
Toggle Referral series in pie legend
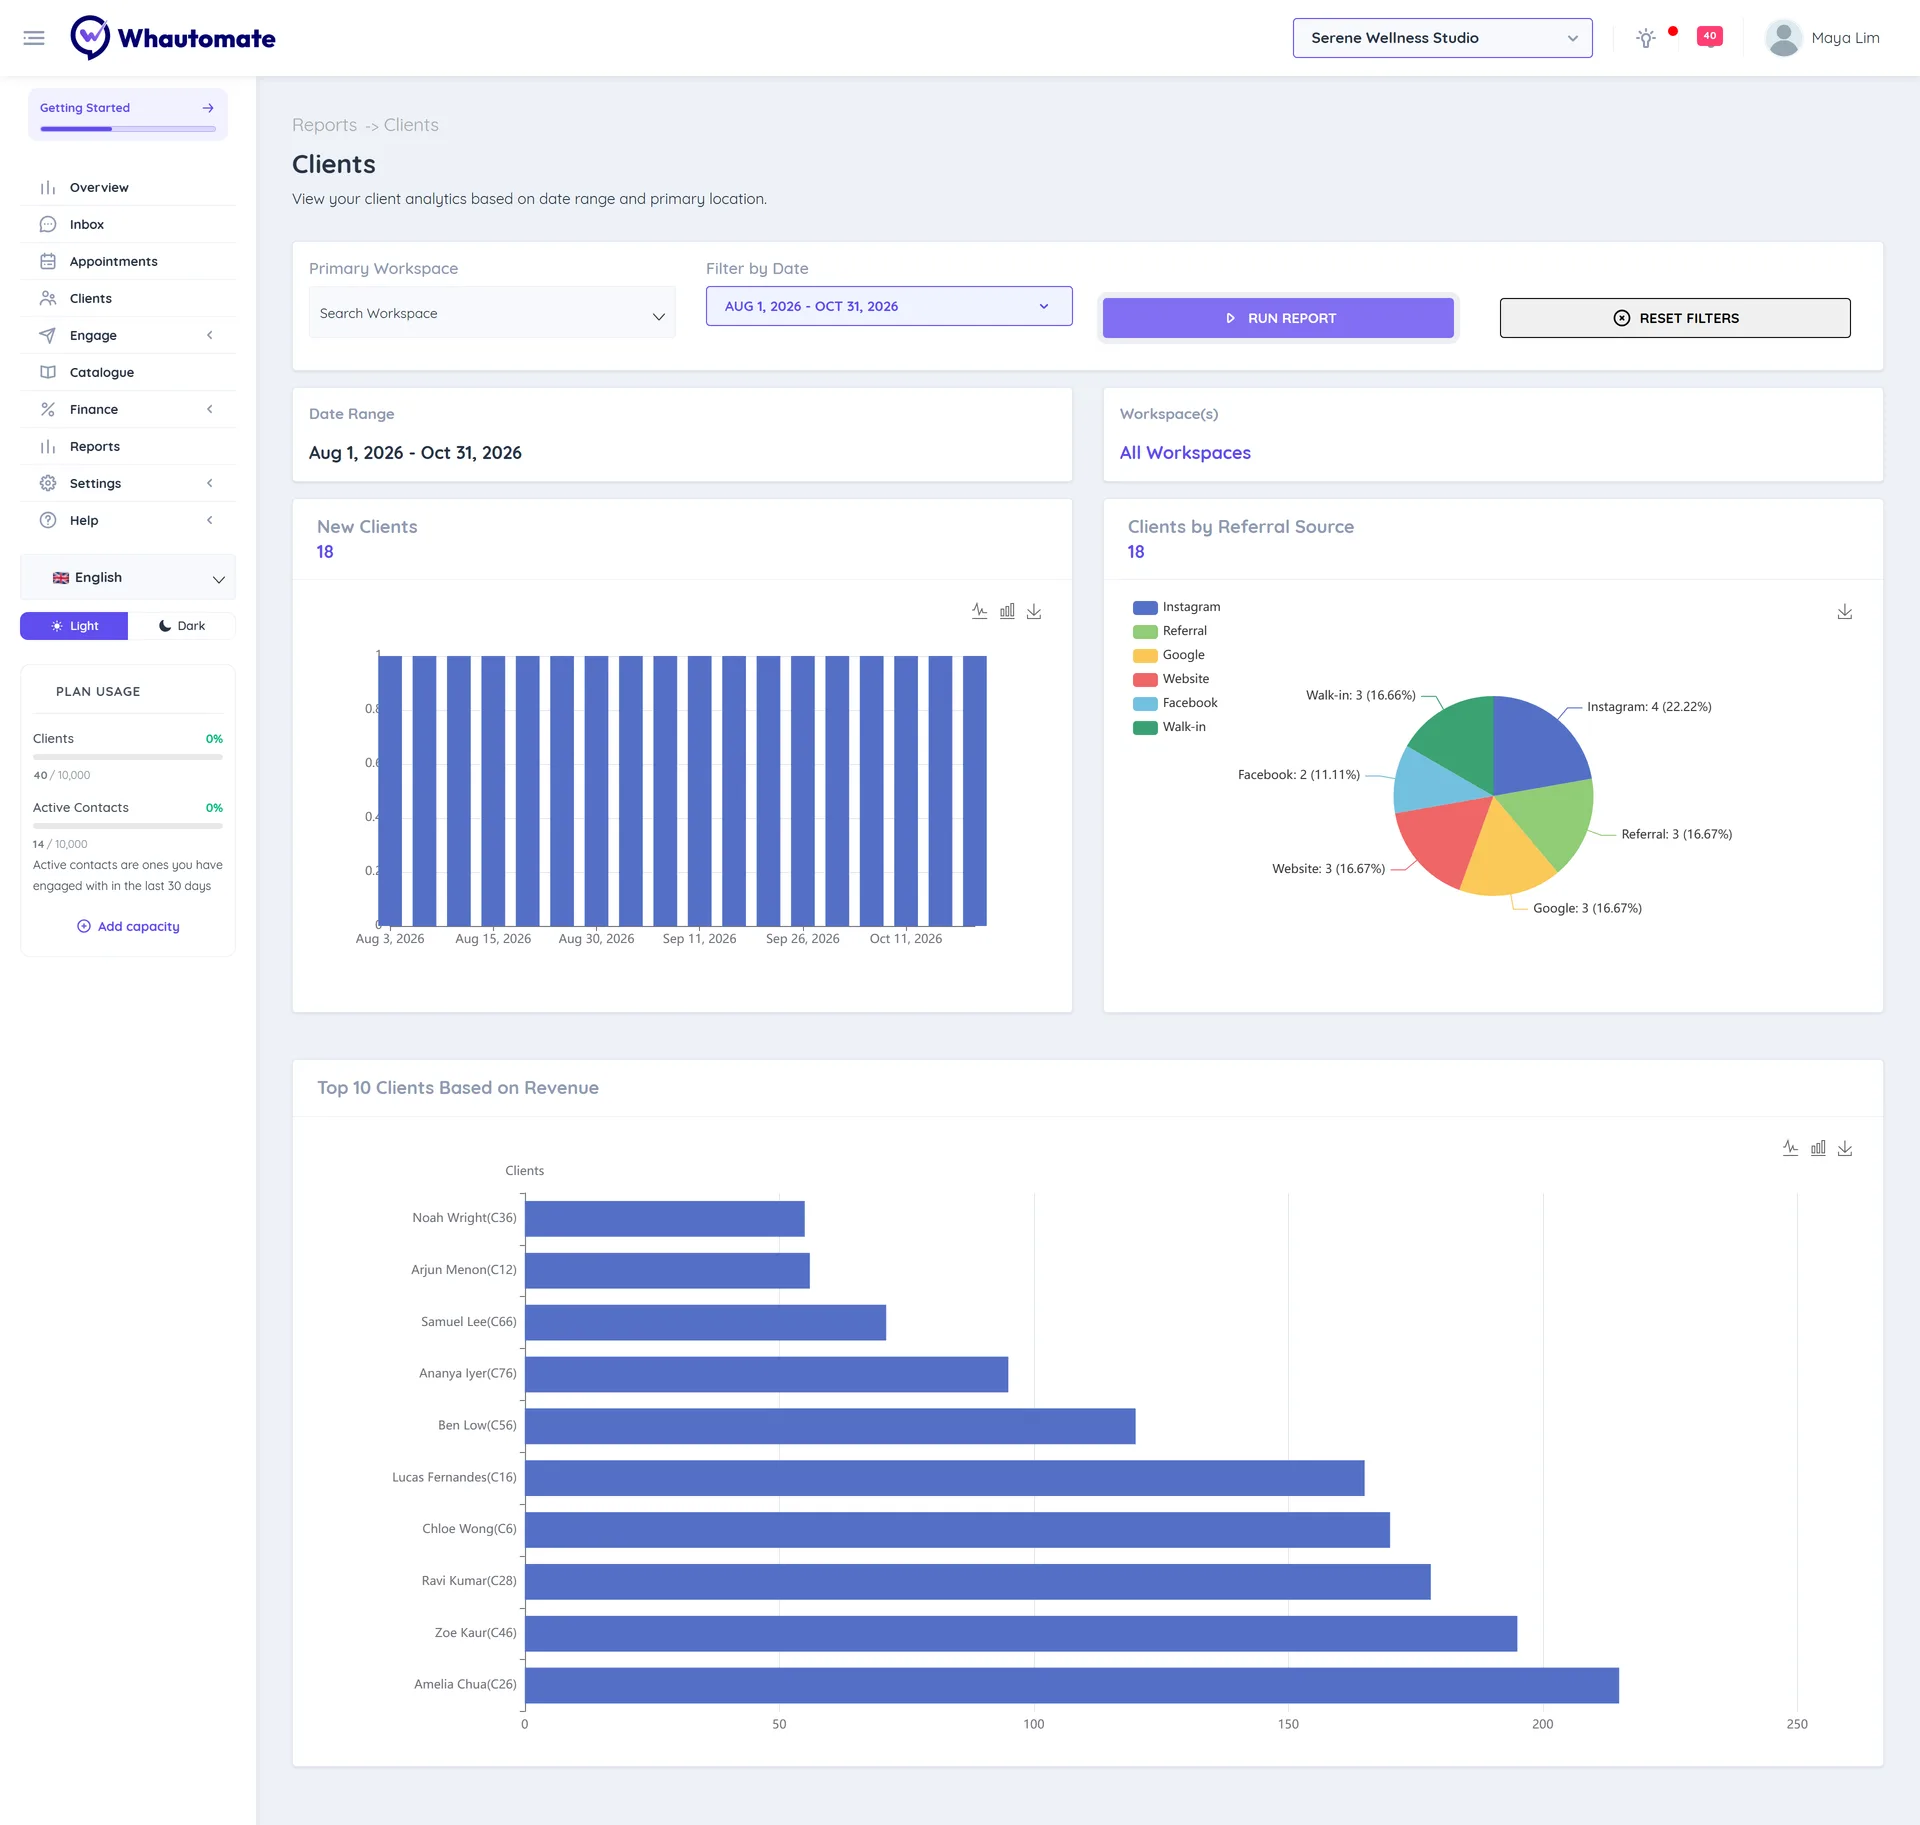pos(1170,631)
